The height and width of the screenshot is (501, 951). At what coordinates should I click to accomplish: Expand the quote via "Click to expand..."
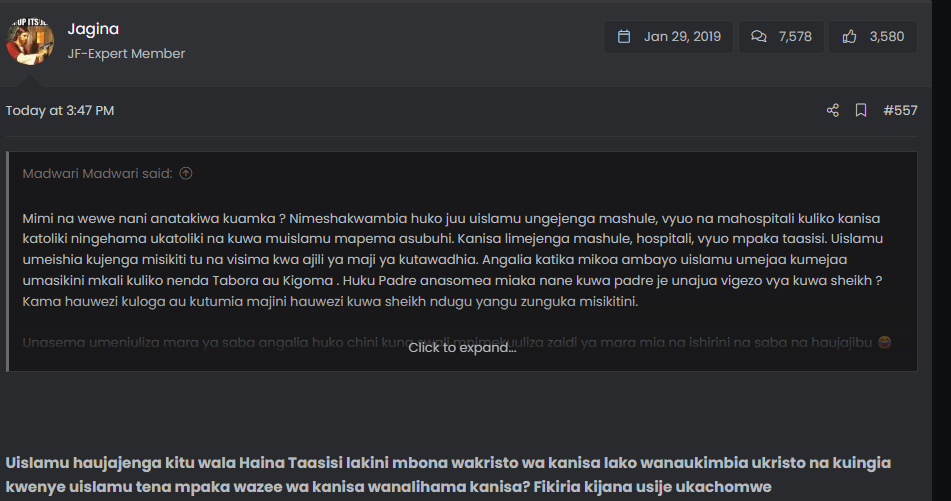(462, 348)
